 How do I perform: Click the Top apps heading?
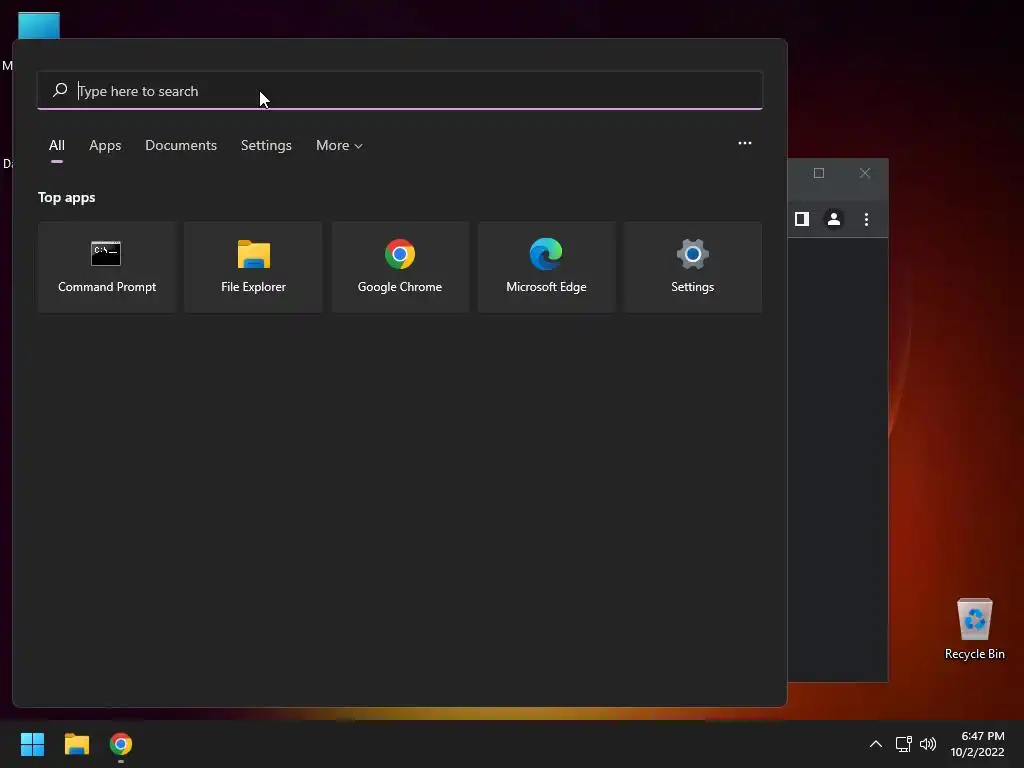[67, 197]
